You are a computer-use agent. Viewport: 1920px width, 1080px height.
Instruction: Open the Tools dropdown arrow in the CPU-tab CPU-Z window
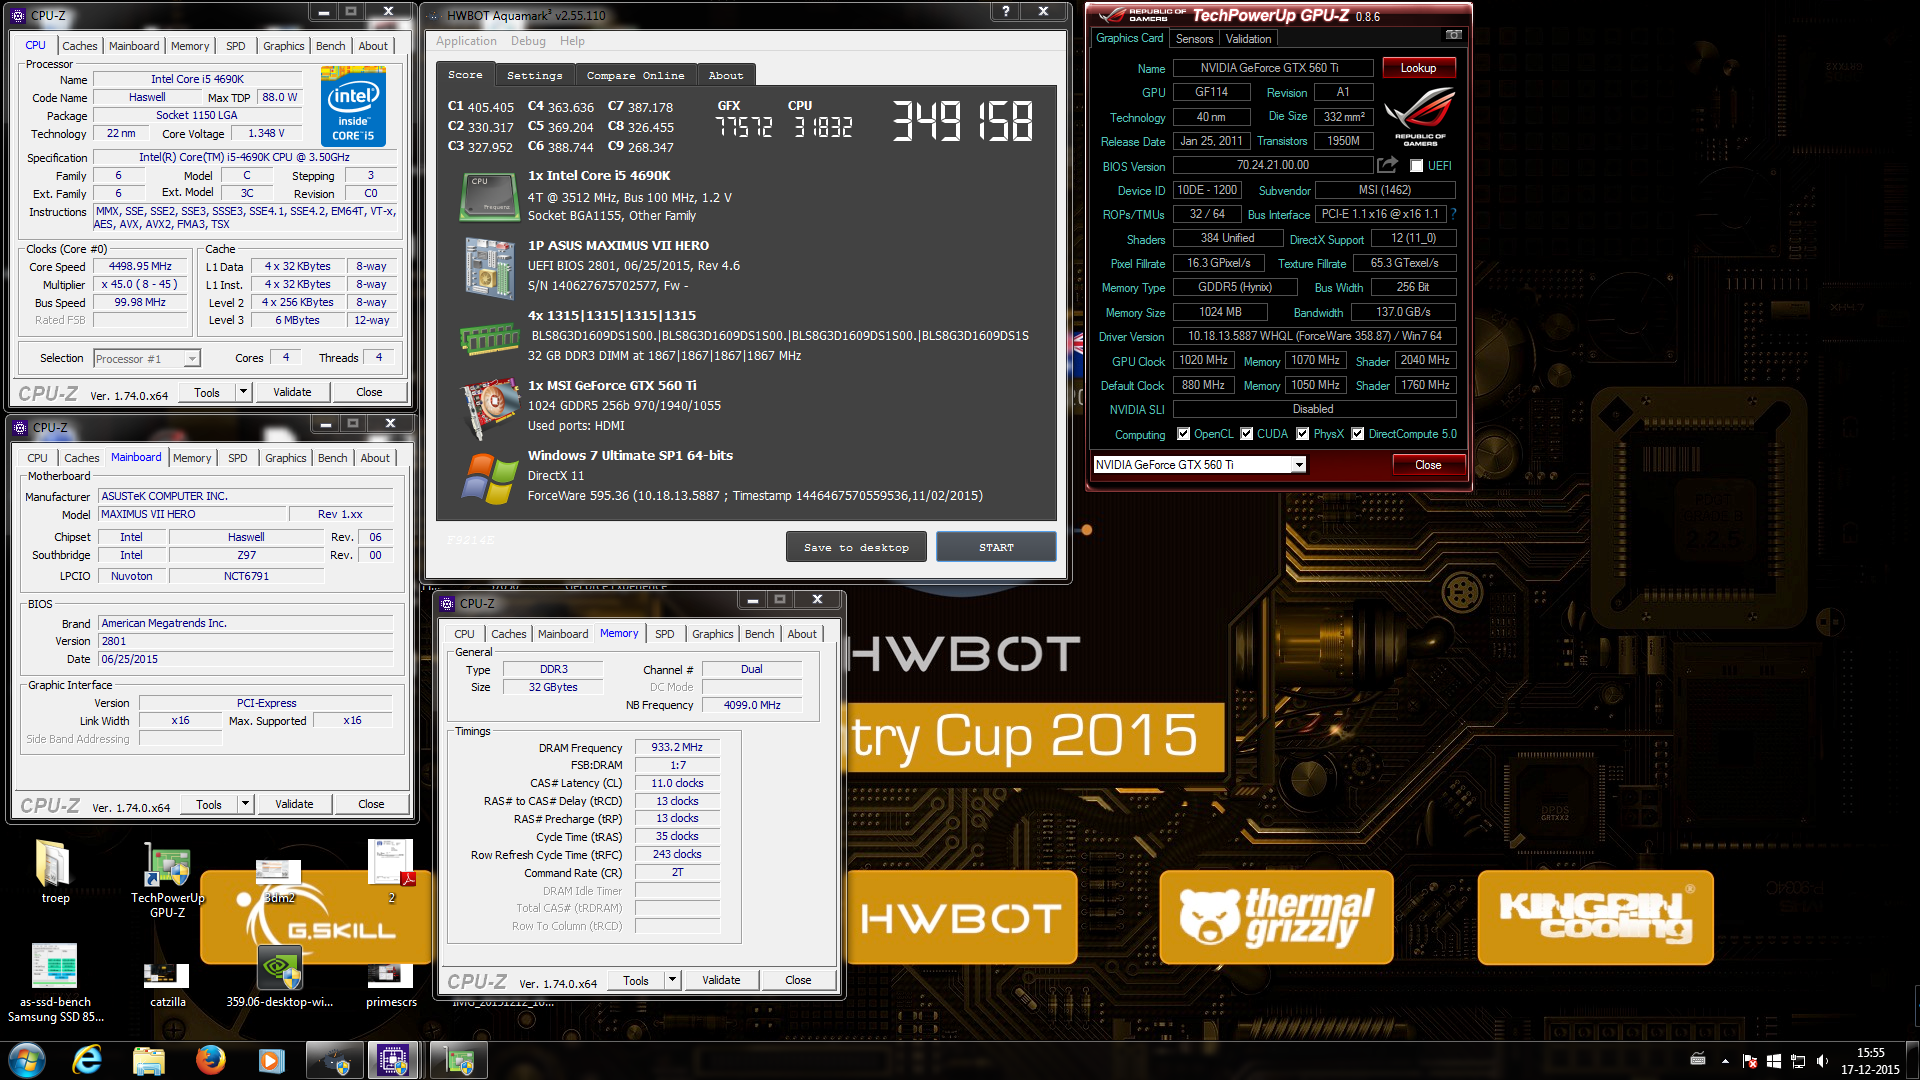[x=243, y=392]
